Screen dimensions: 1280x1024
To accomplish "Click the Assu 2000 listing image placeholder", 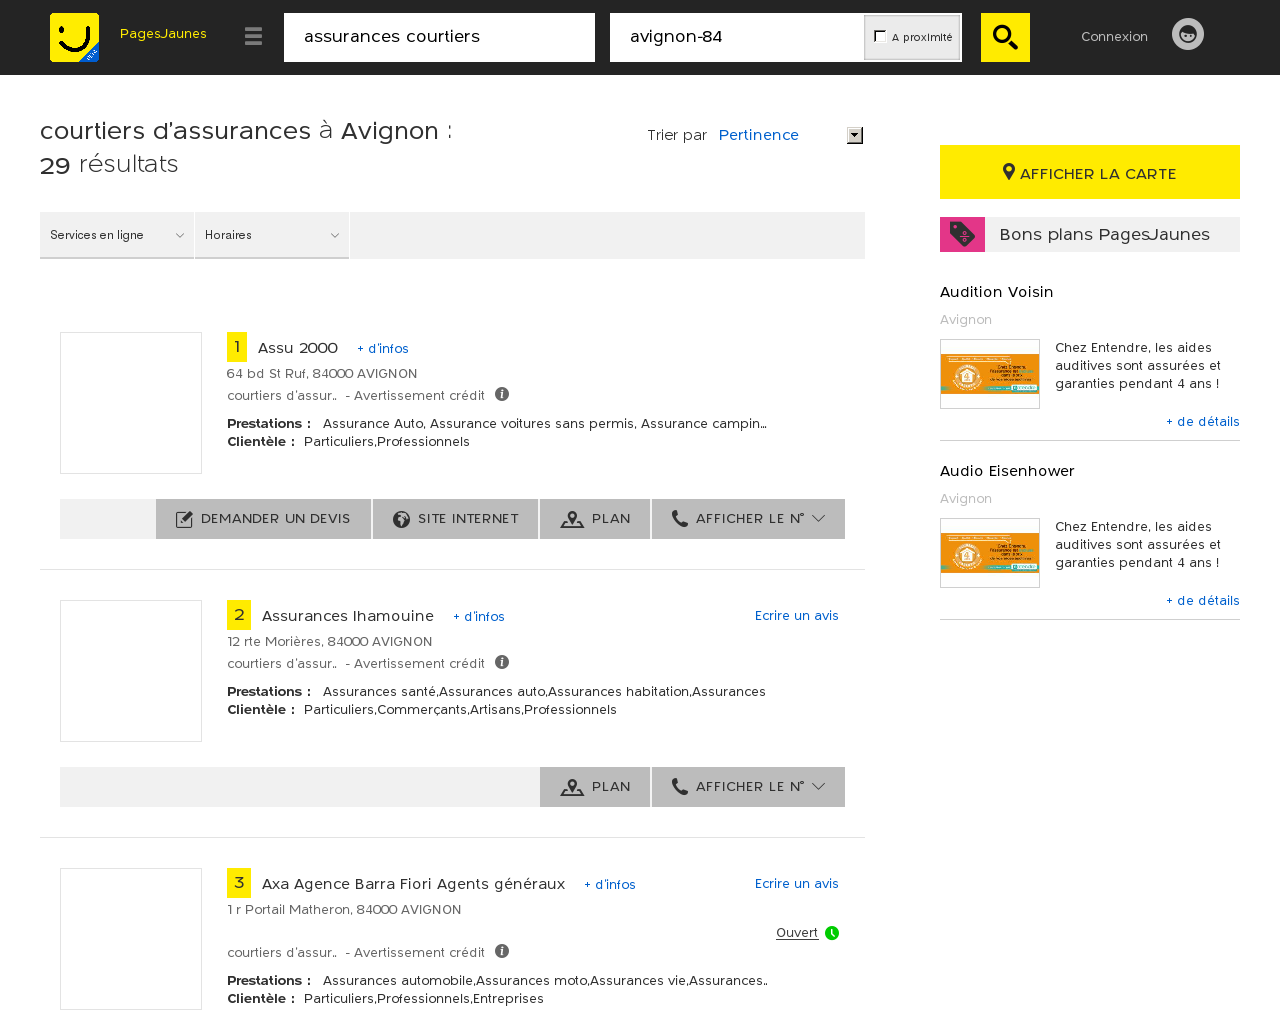I will [131, 403].
